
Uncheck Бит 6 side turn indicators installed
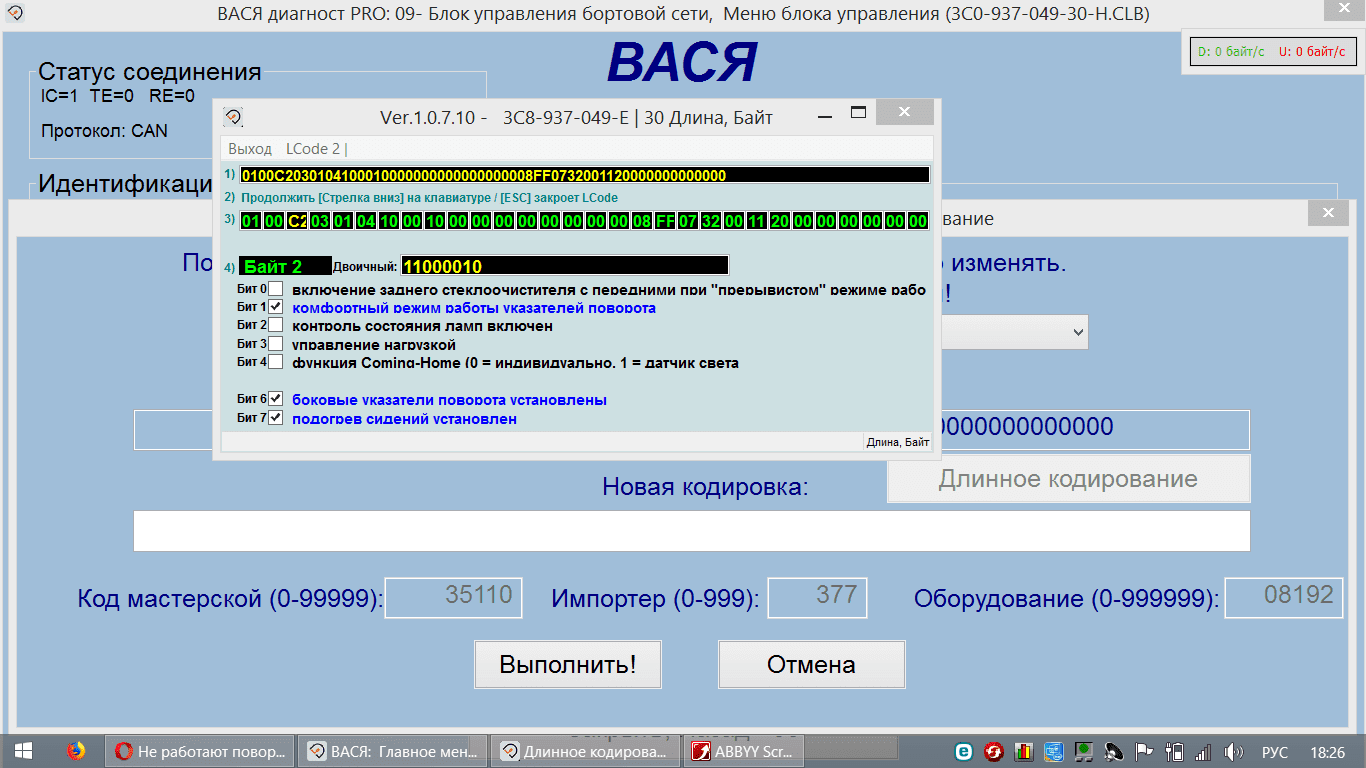[x=276, y=399]
